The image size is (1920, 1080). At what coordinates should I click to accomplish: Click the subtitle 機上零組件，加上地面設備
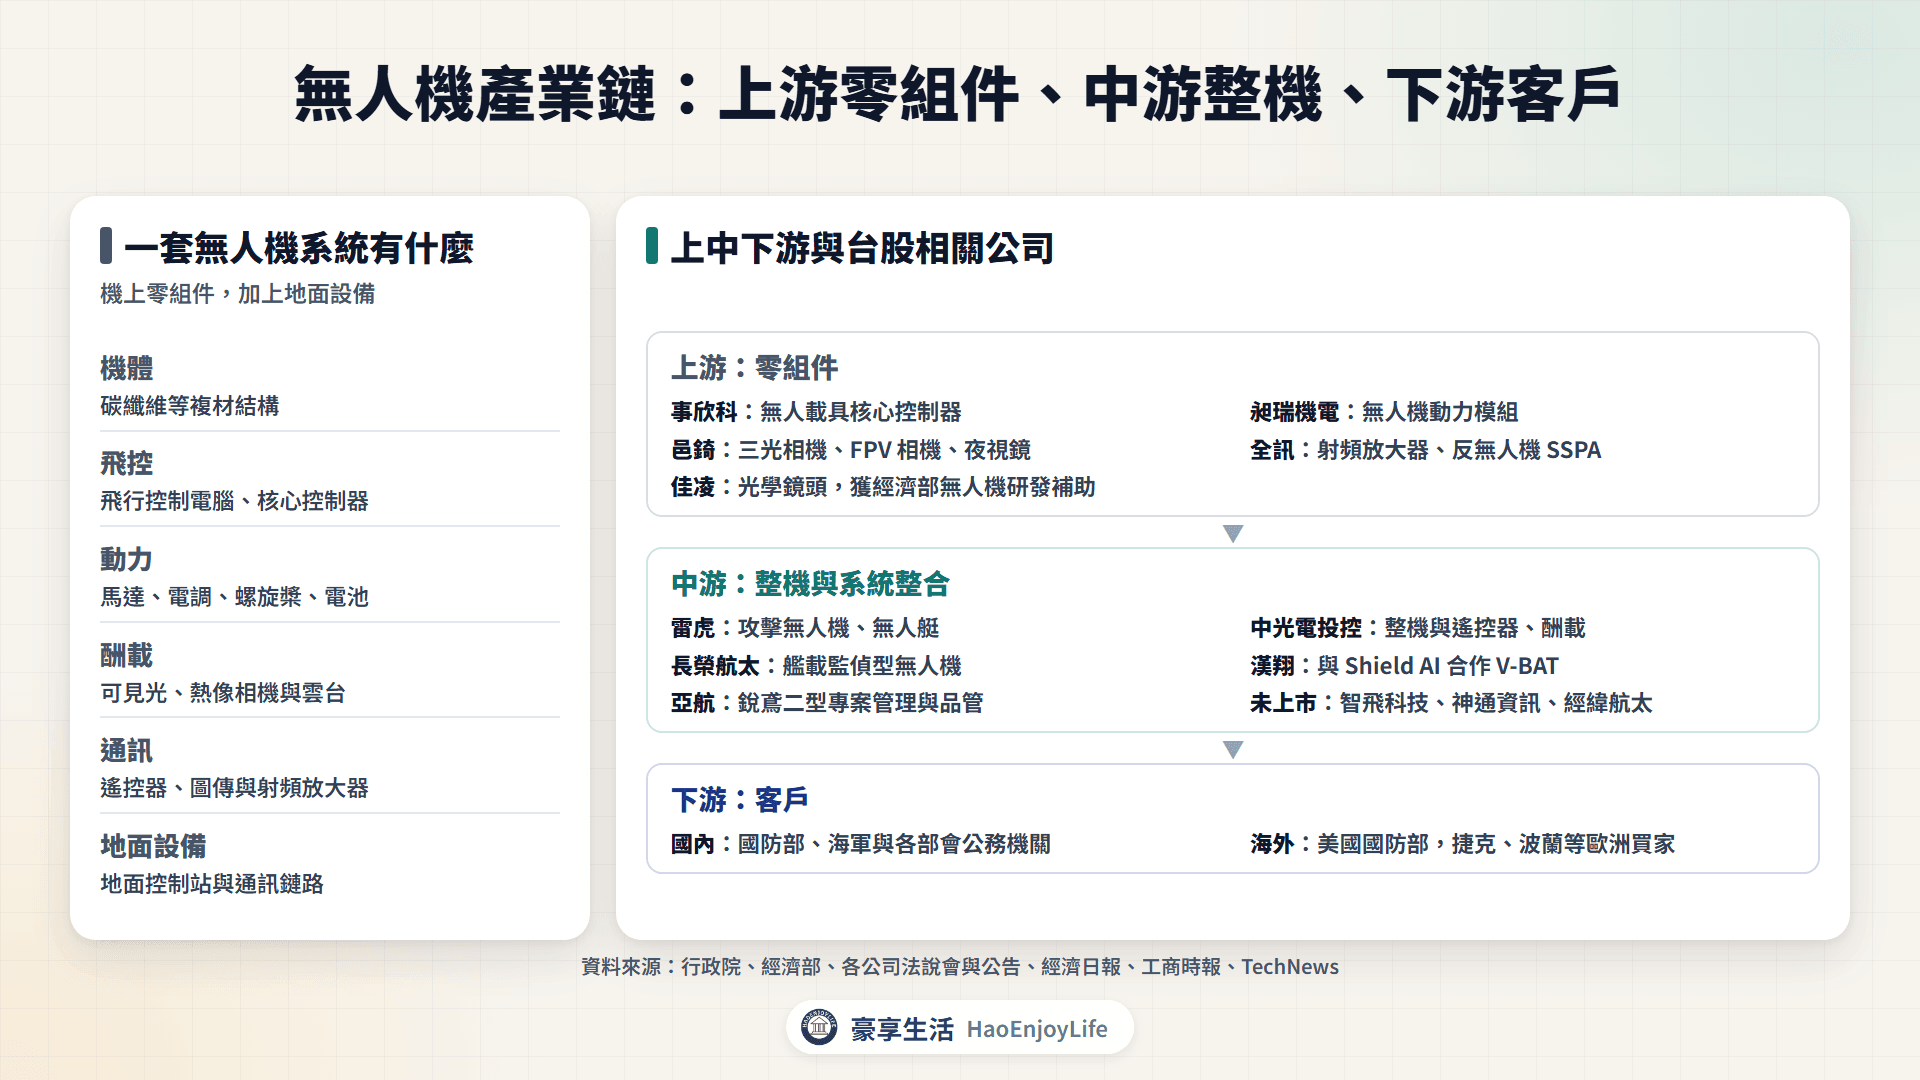[x=238, y=294]
